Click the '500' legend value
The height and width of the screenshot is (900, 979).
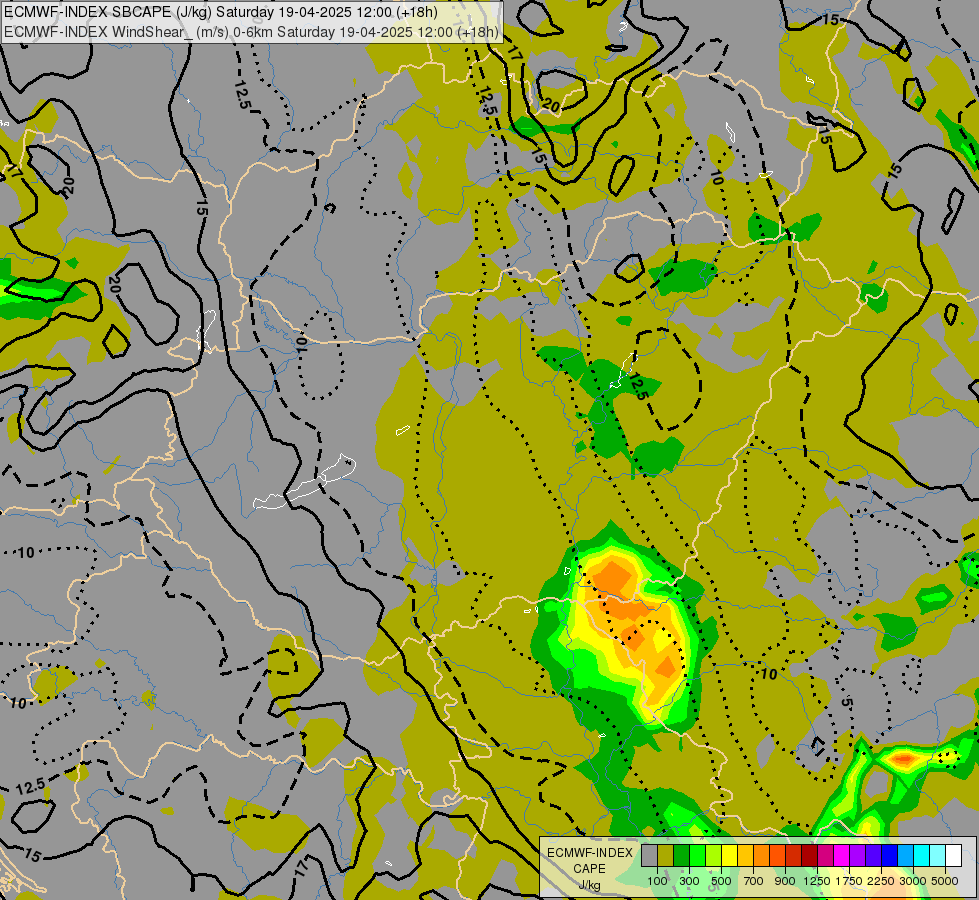click(x=721, y=881)
